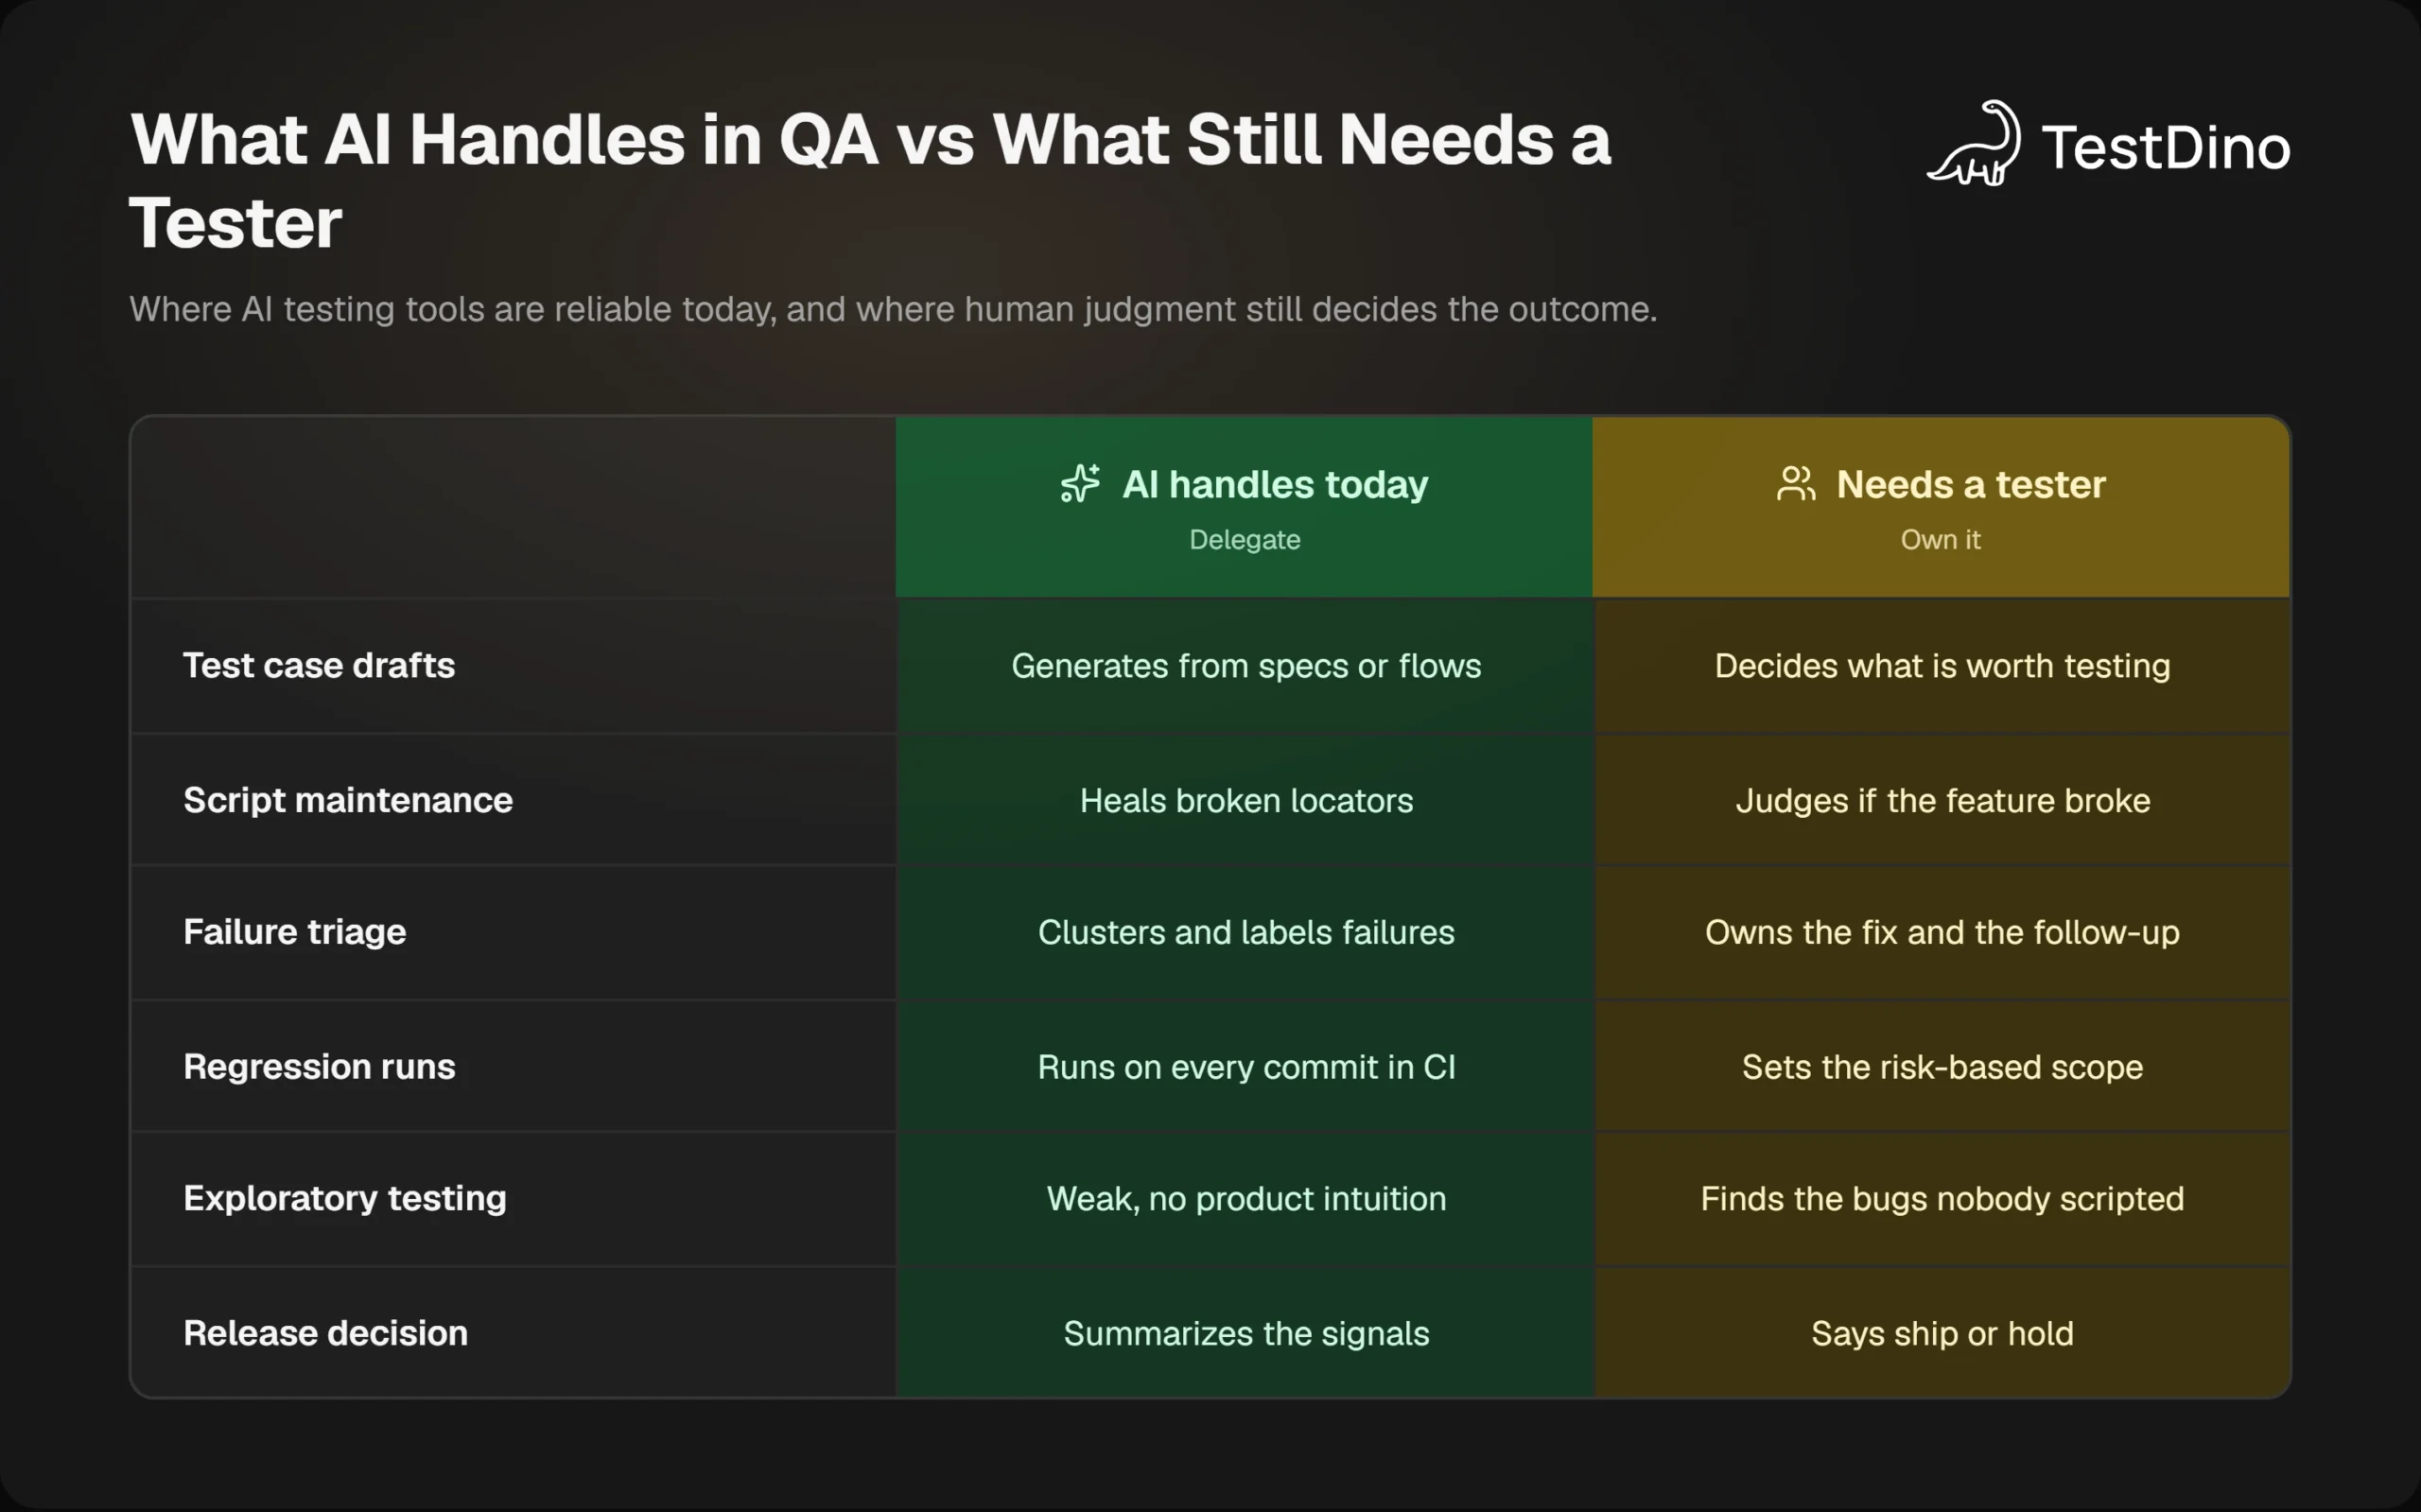
Task: Click 'Decides what is worth testing' cell
Action: coord(1942,666)
